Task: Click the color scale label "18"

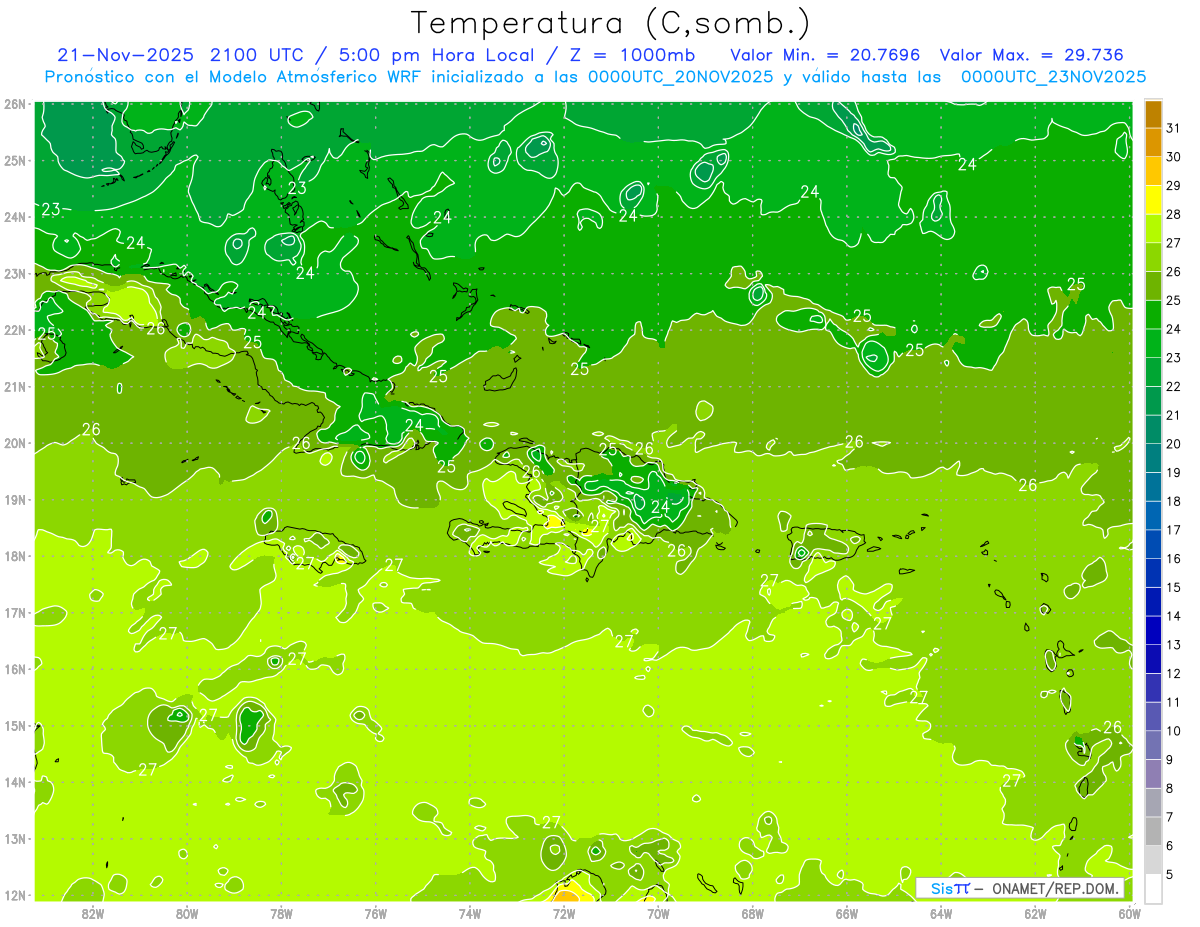Action: point(1173,501)
